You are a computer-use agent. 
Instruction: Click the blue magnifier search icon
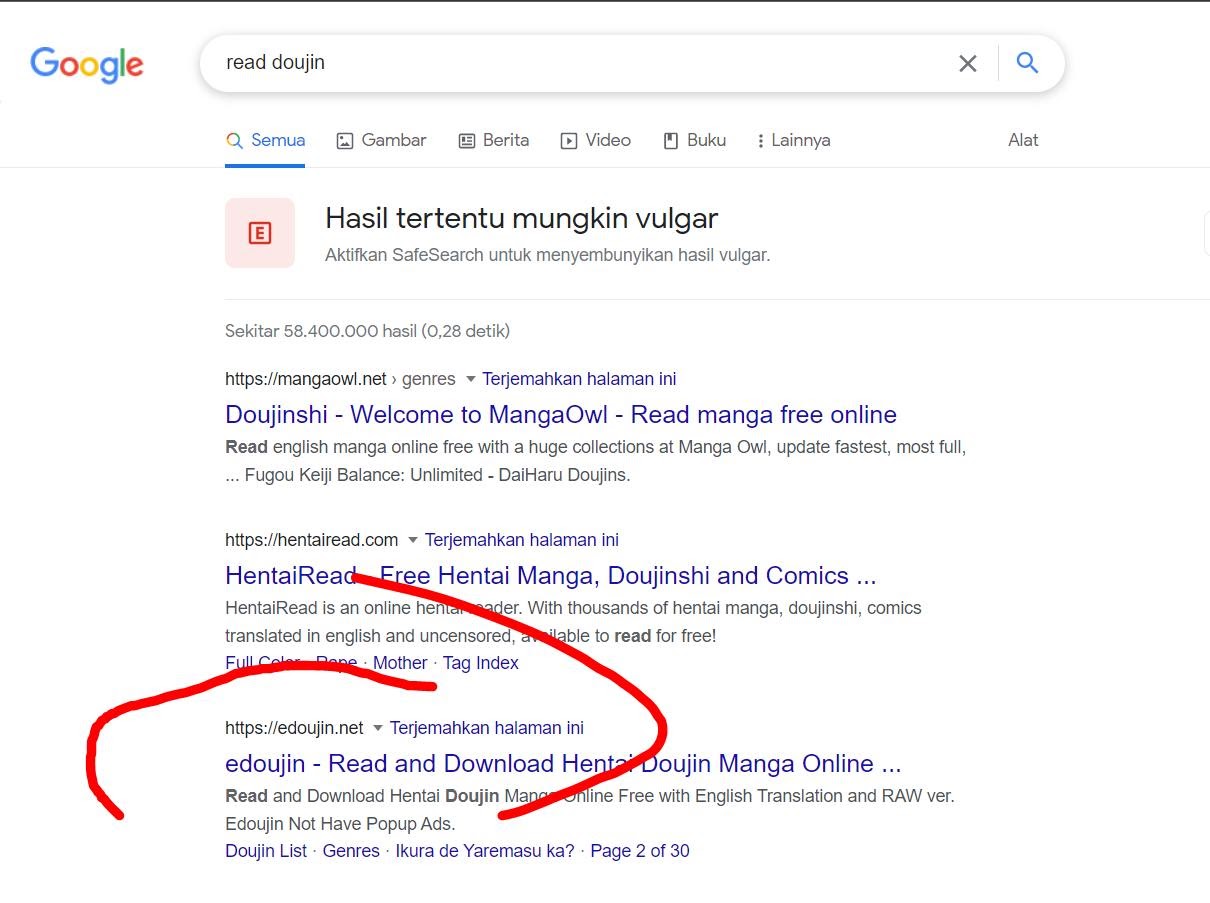point(1027,63)
